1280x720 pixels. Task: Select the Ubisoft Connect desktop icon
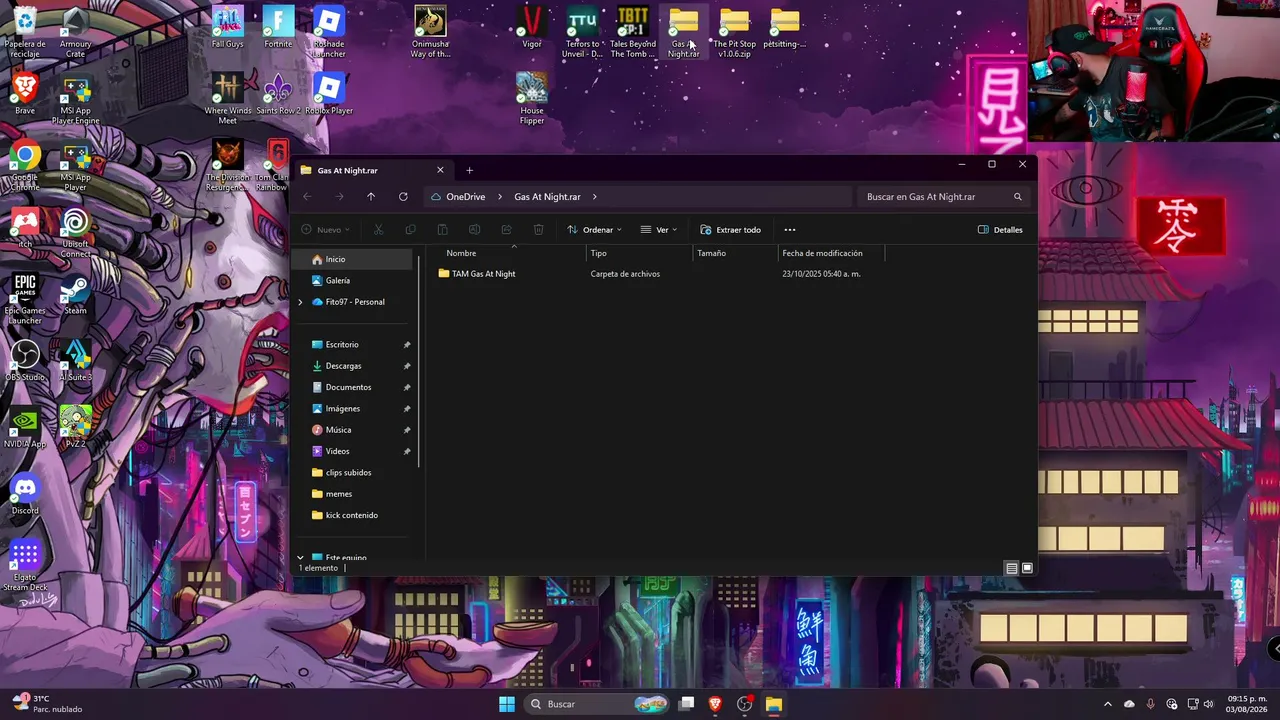click(x=75, y=233)
